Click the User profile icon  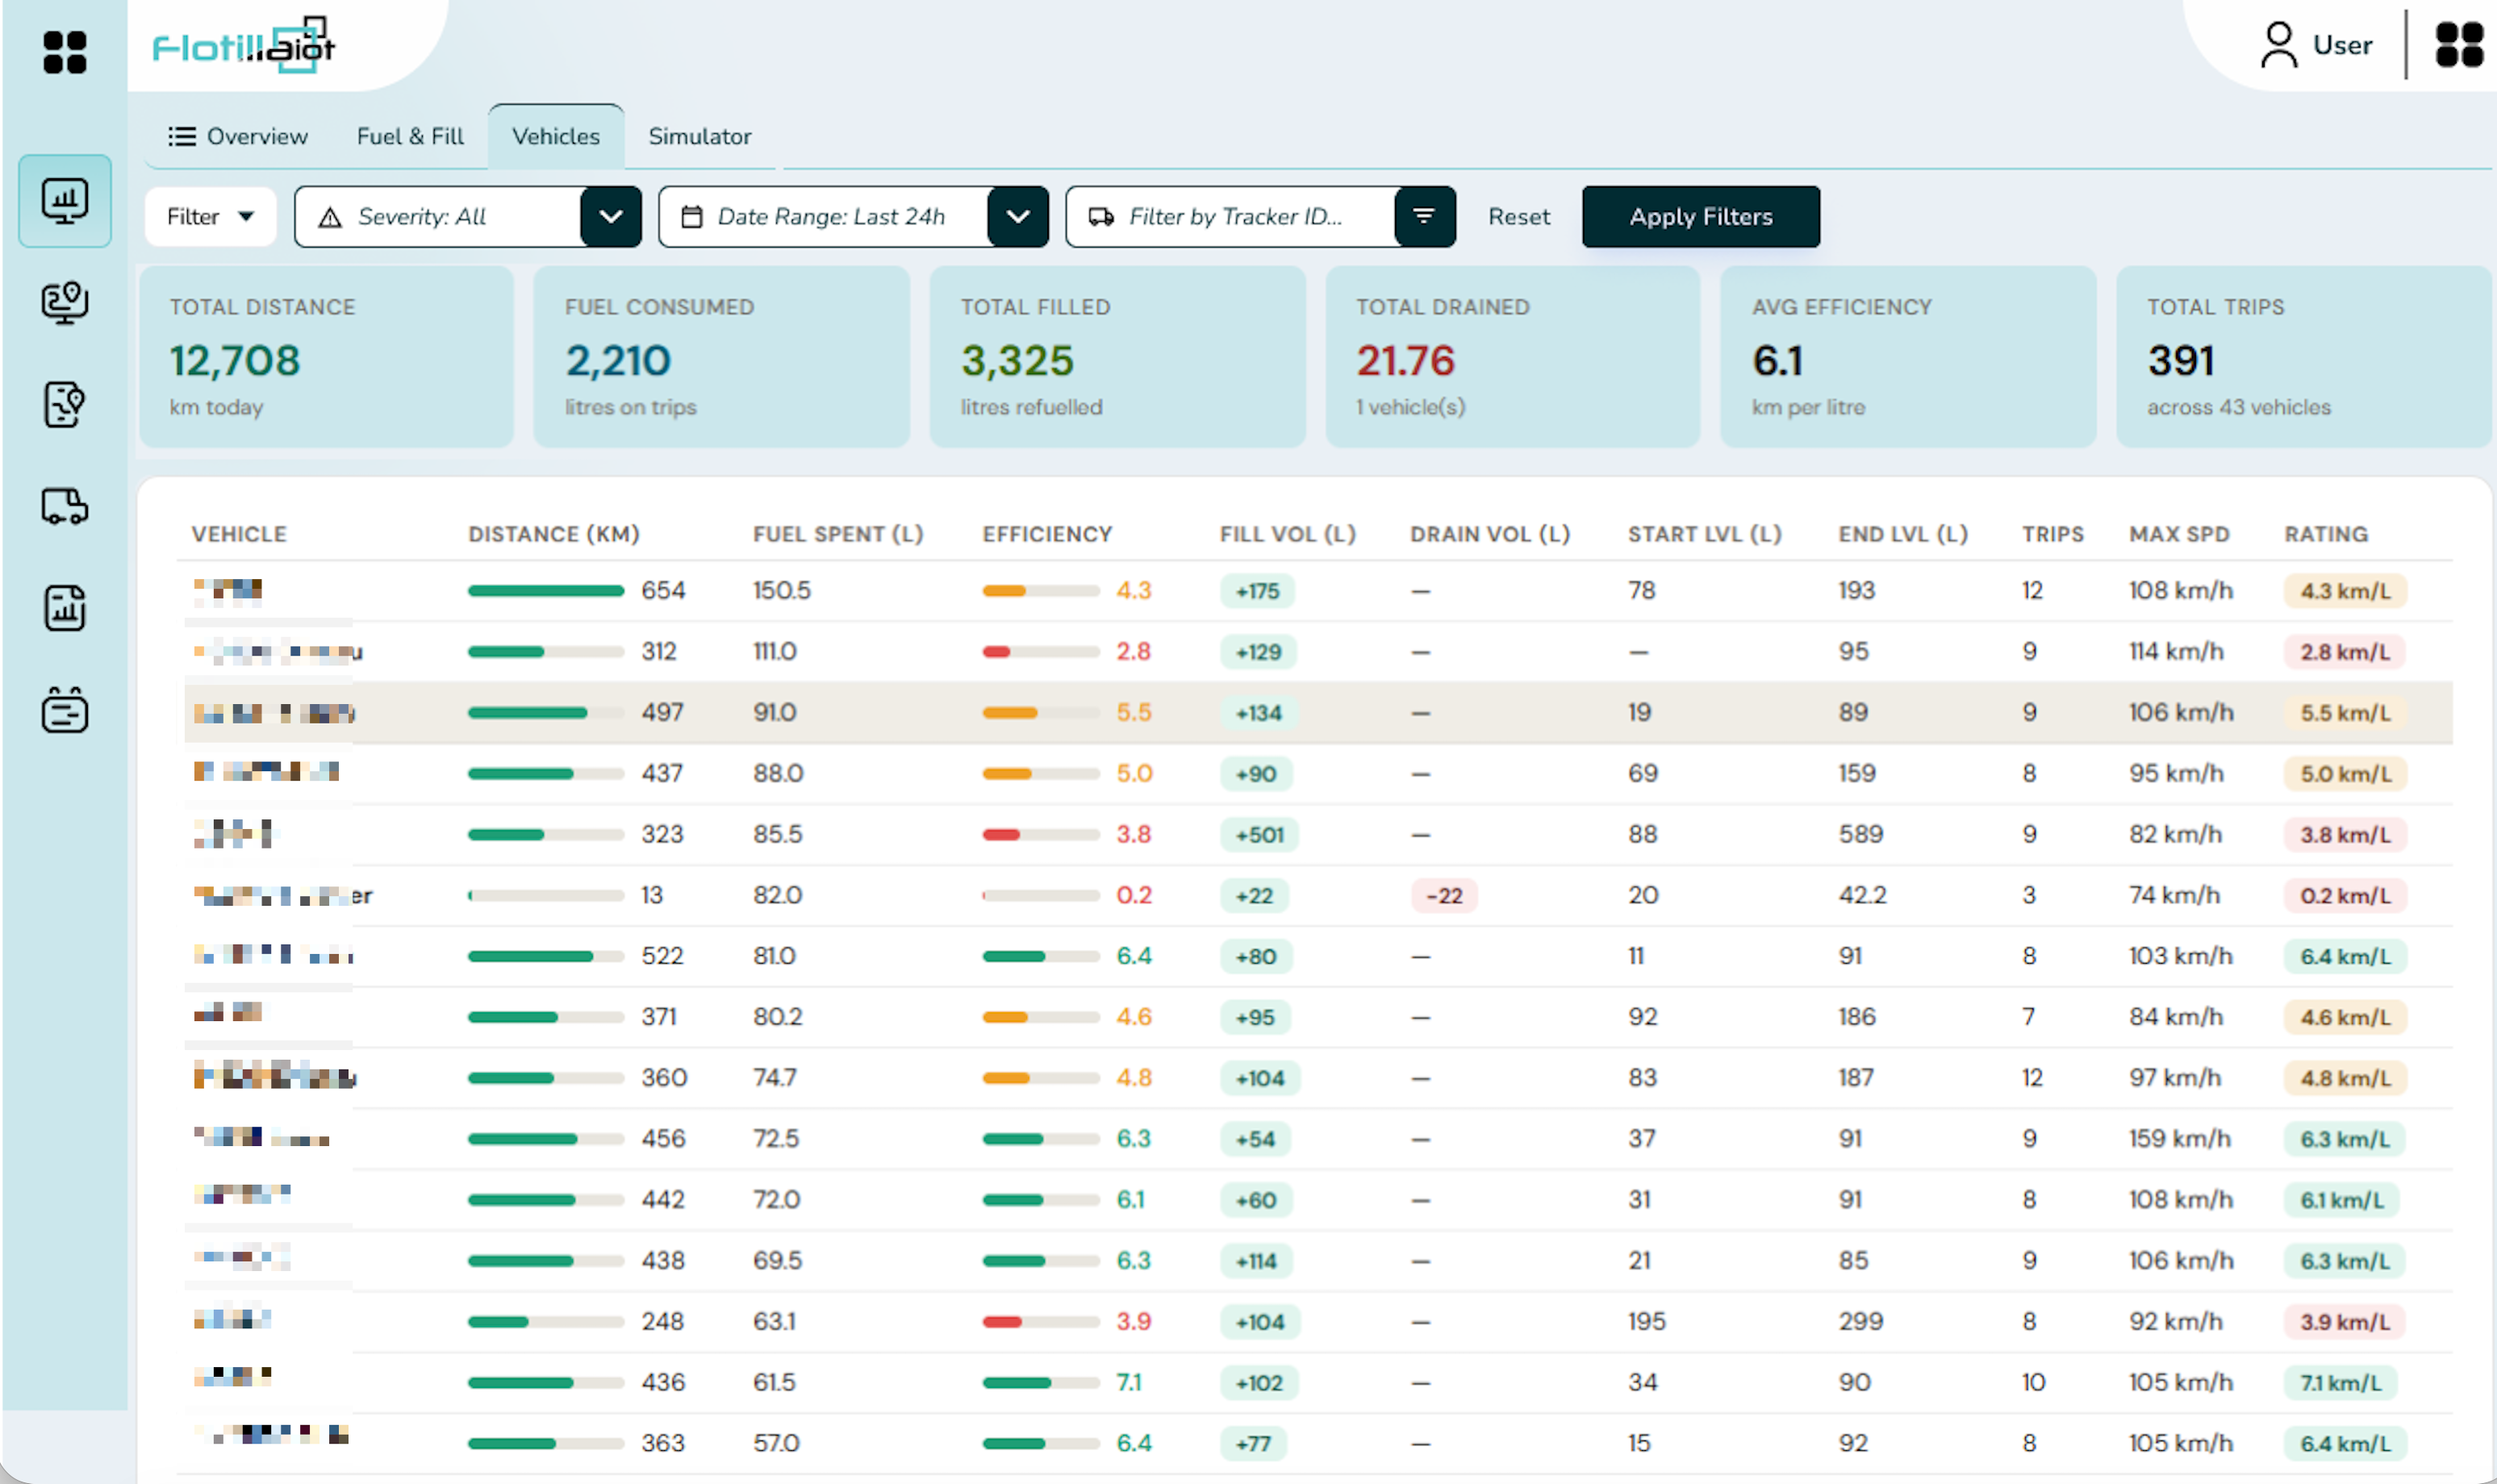click(2279, 45)
